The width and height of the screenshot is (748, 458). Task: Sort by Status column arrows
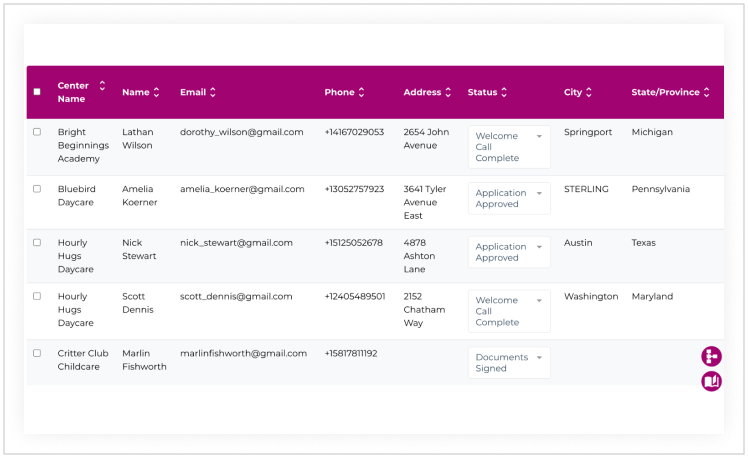point(504,93)
